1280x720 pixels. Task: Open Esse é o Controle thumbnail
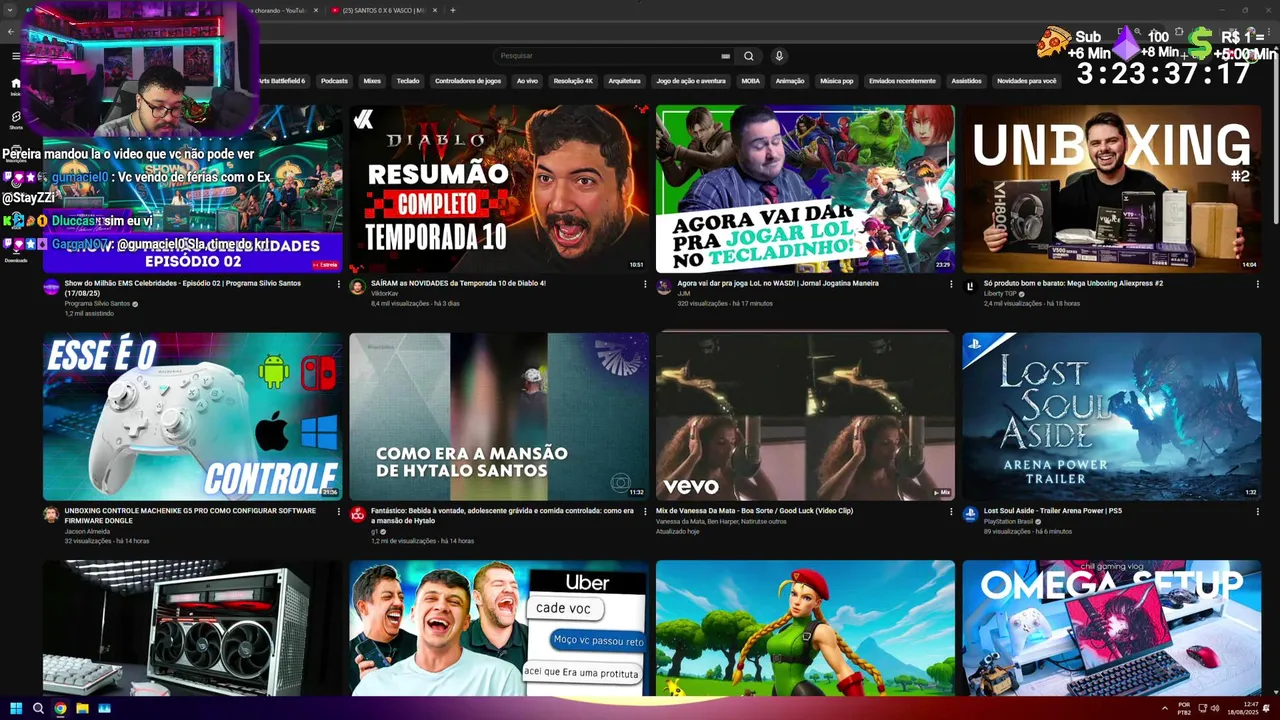point(192,416)
